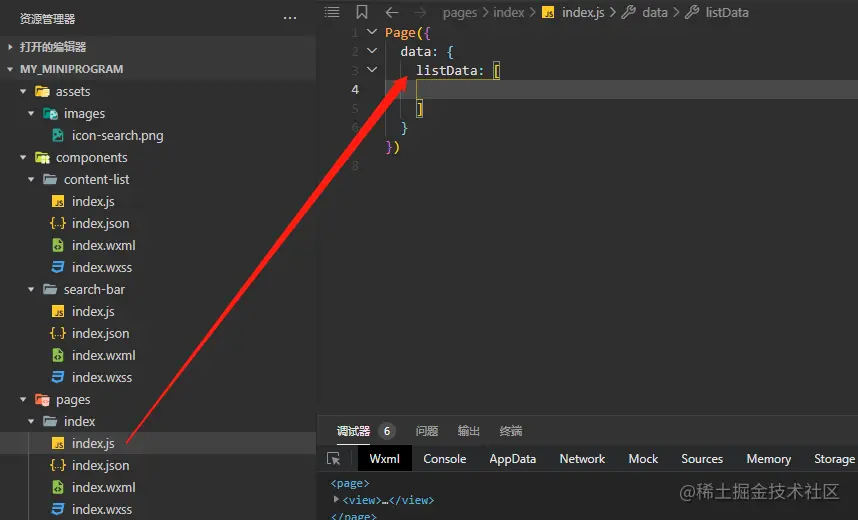The width and height of the screenshot is (858, 520).
Task: Click the bookmark icon in editor toolbar
Action: pyautogui.click(x=362, y=12)
